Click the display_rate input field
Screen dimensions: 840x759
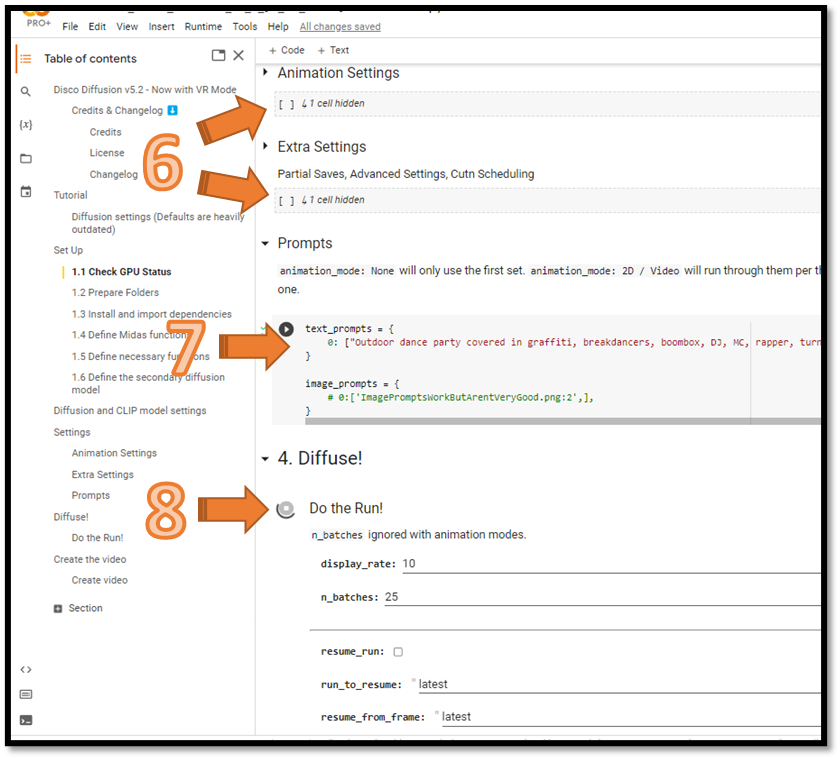pos(611,564)
